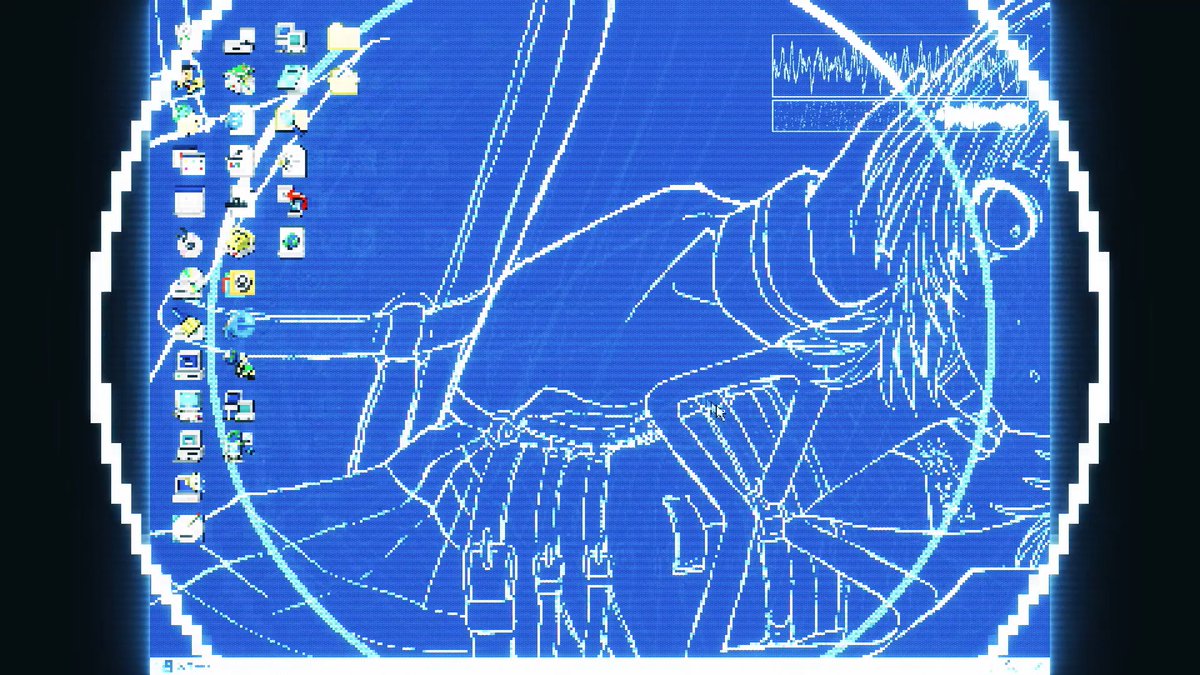This screenshot has height=675, width=1200.
Task: Open the user figure icon on the desktop
Action: 187,78
